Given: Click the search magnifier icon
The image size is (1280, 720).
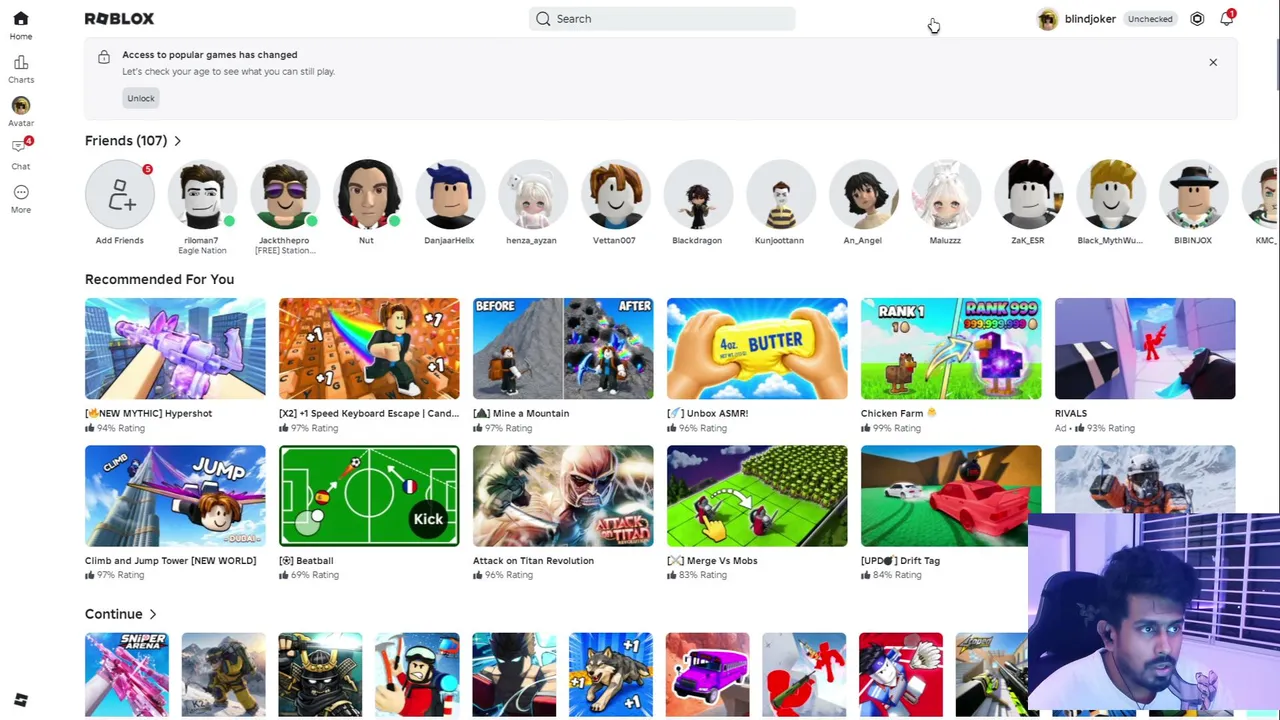Looking at the screenshot, I should [x=543, y=18].
